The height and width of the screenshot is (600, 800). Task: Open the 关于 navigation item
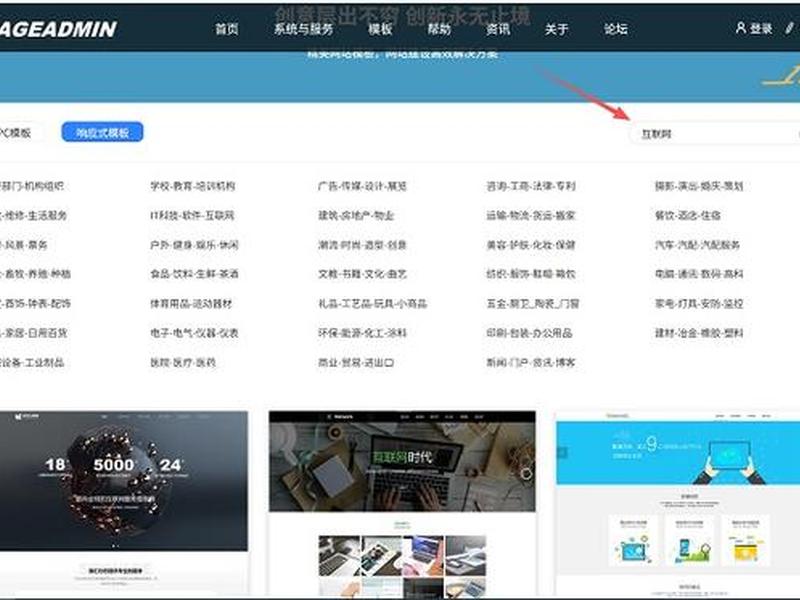click(556, 29)
